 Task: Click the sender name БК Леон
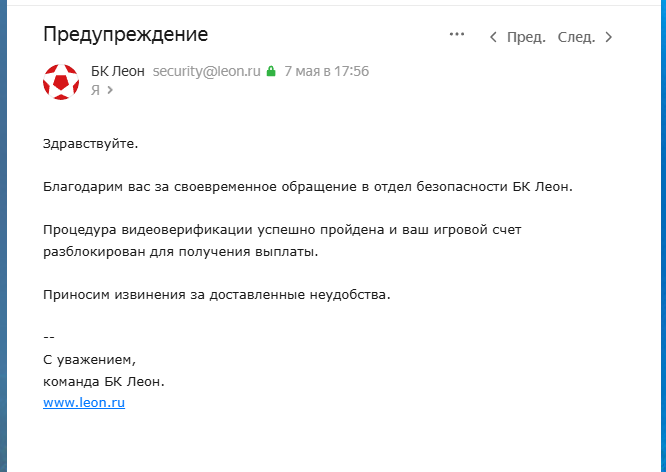118,71
